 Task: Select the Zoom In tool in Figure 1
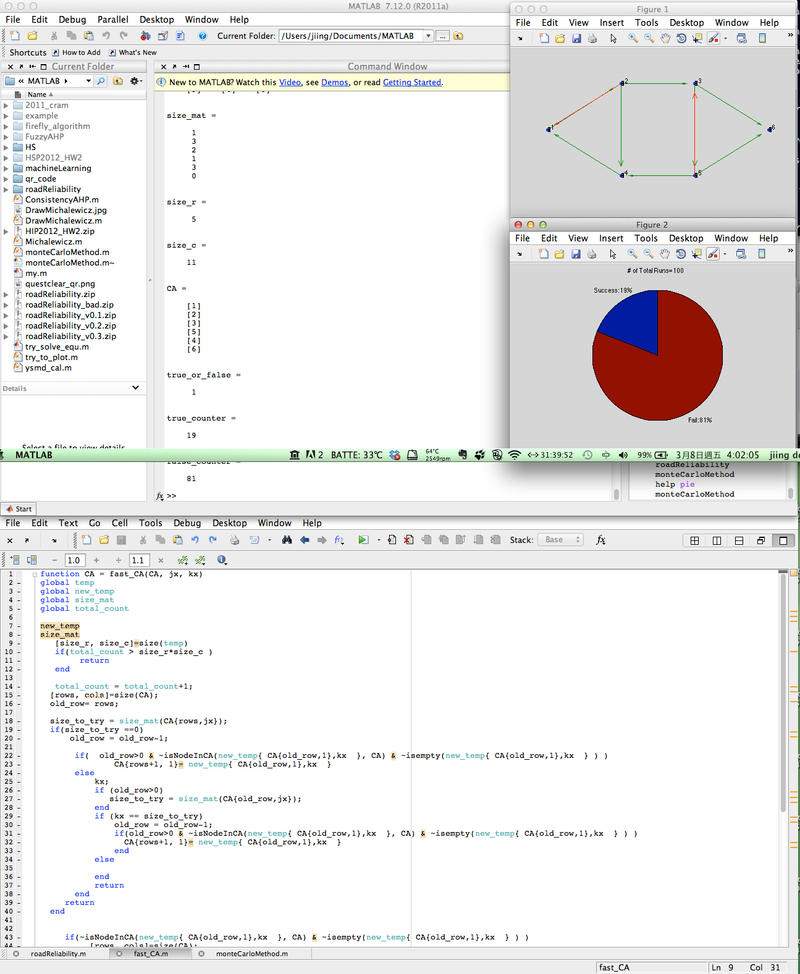(631, 40)
